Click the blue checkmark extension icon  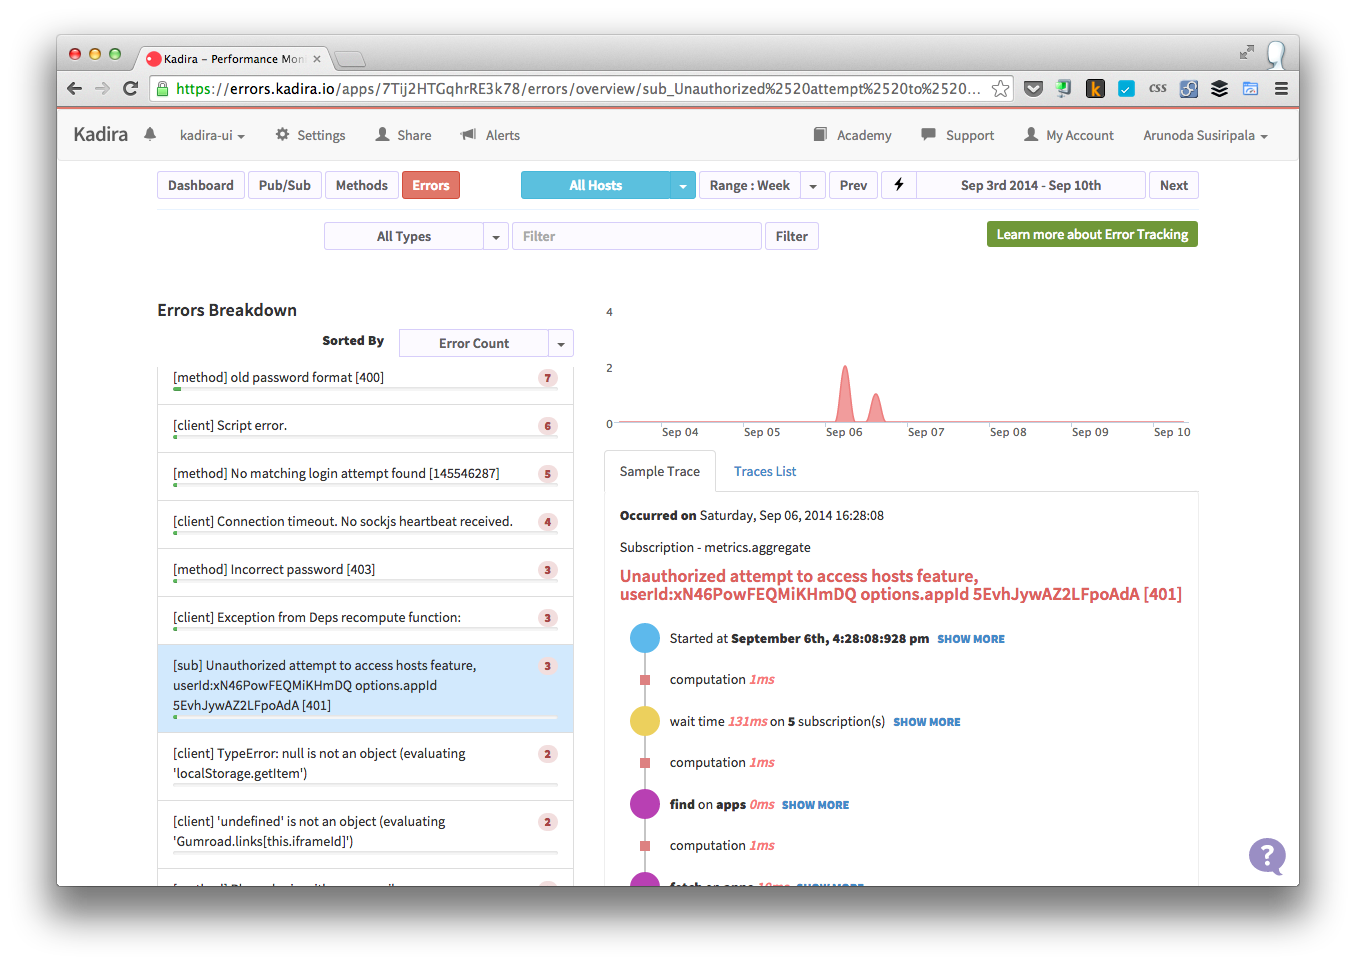[1126, 89]
